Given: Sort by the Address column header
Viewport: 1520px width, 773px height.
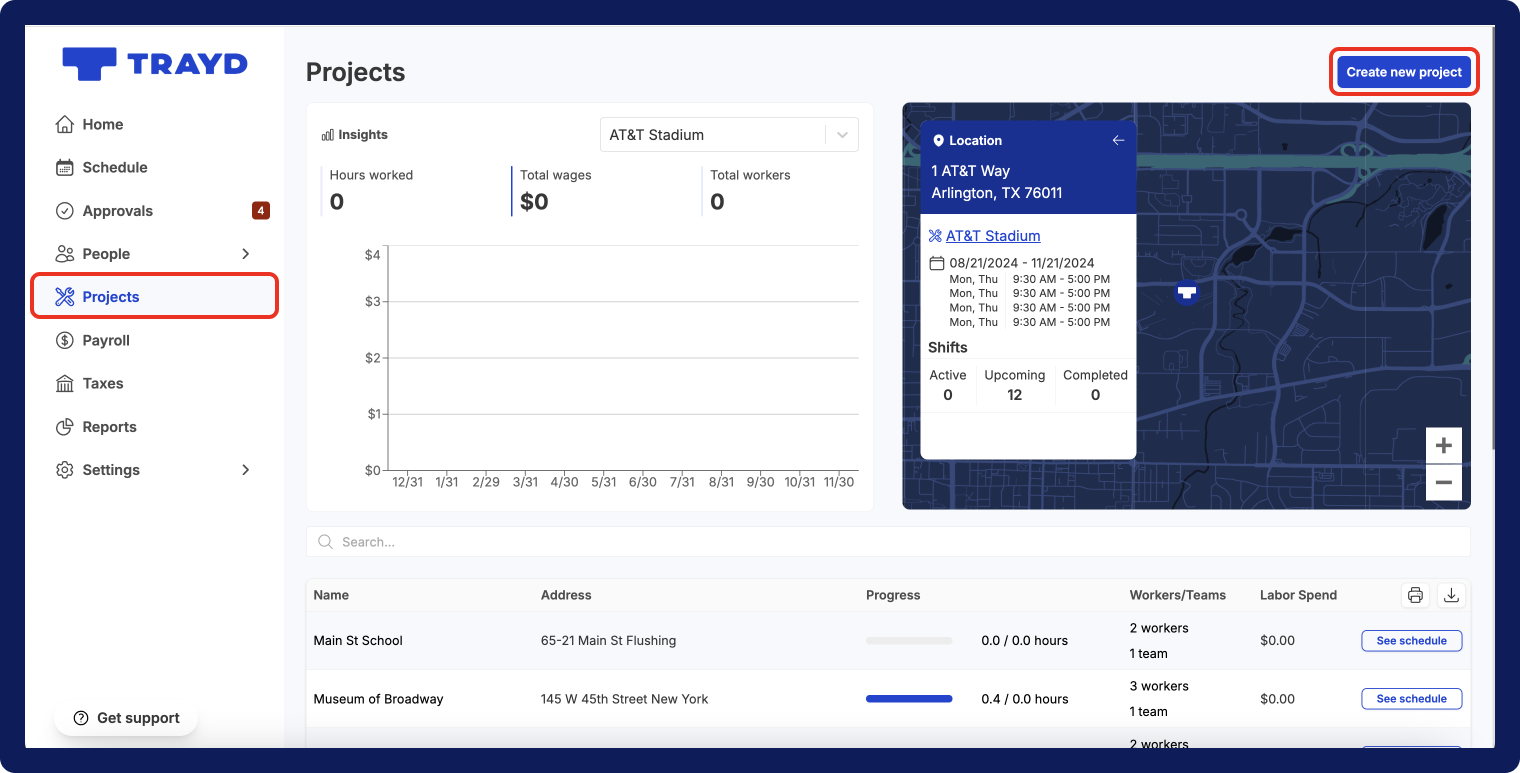Looking at the screenshot, I should tap(566, 595).
